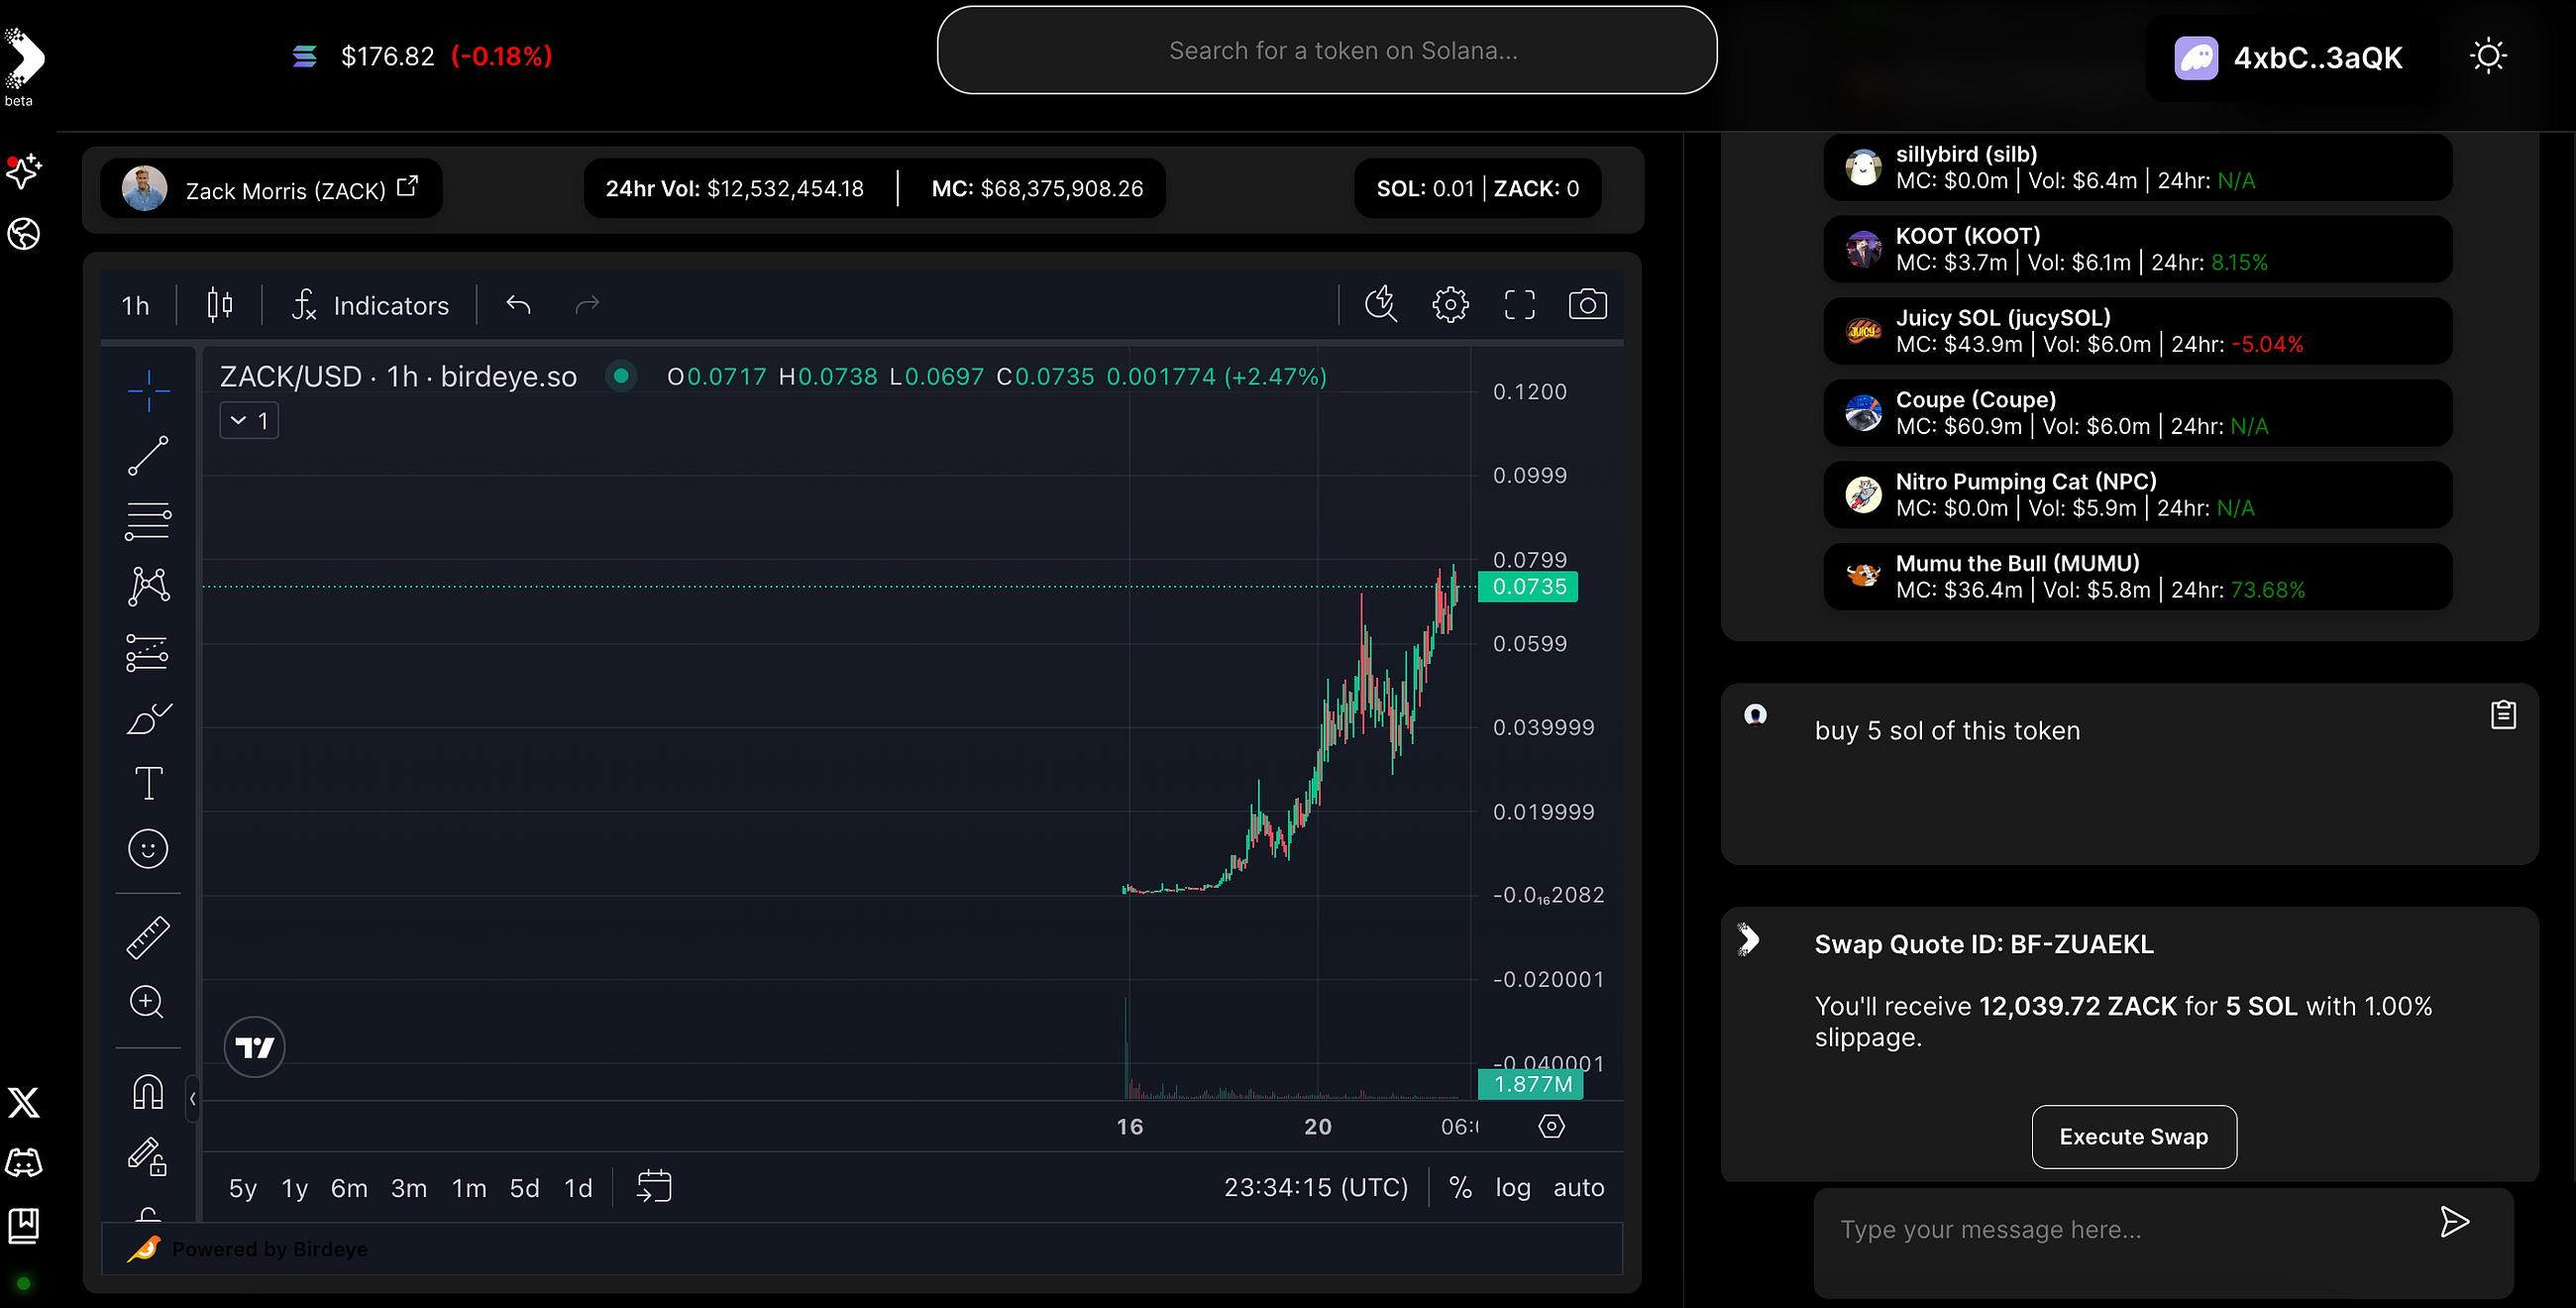Take a chart snapshot with camera icon
This screenshot has height=1308, width=2576.
[1588, 304]
